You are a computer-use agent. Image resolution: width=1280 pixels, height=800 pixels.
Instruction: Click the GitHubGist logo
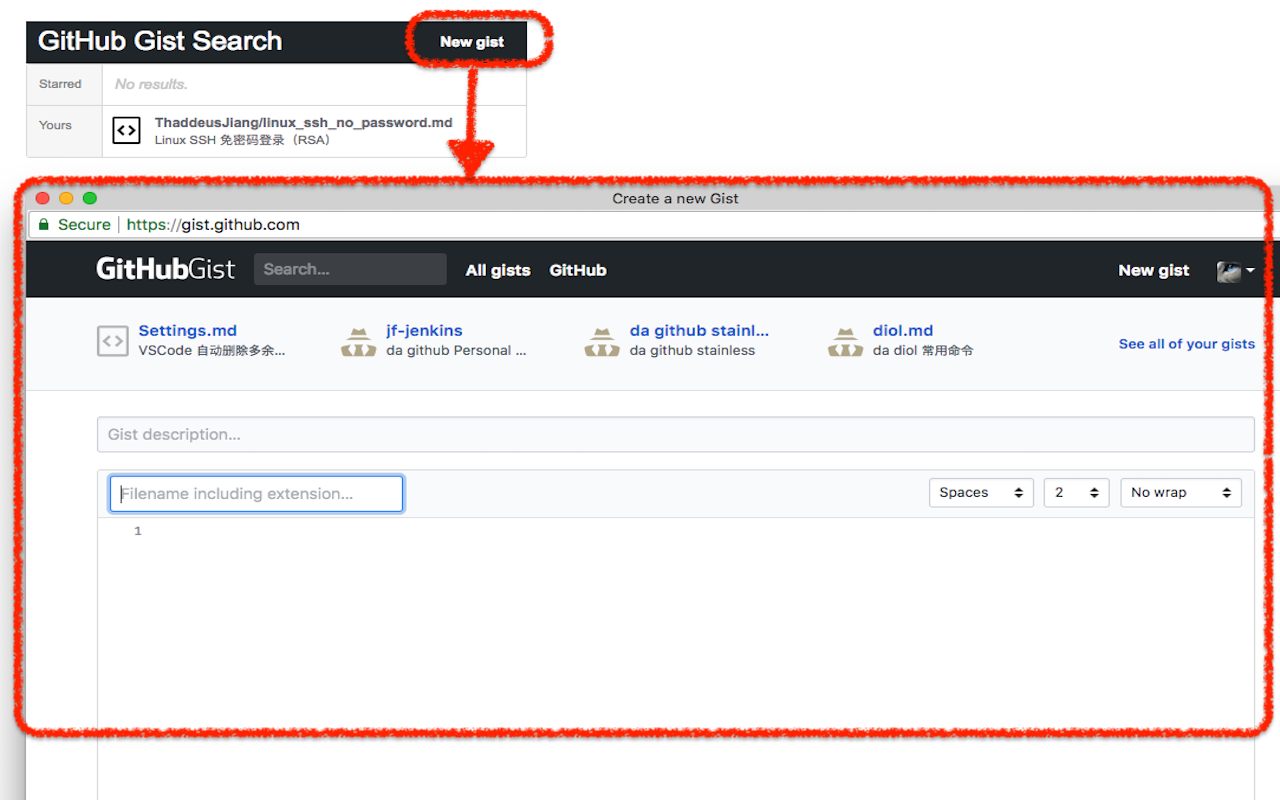pos(166,269)
